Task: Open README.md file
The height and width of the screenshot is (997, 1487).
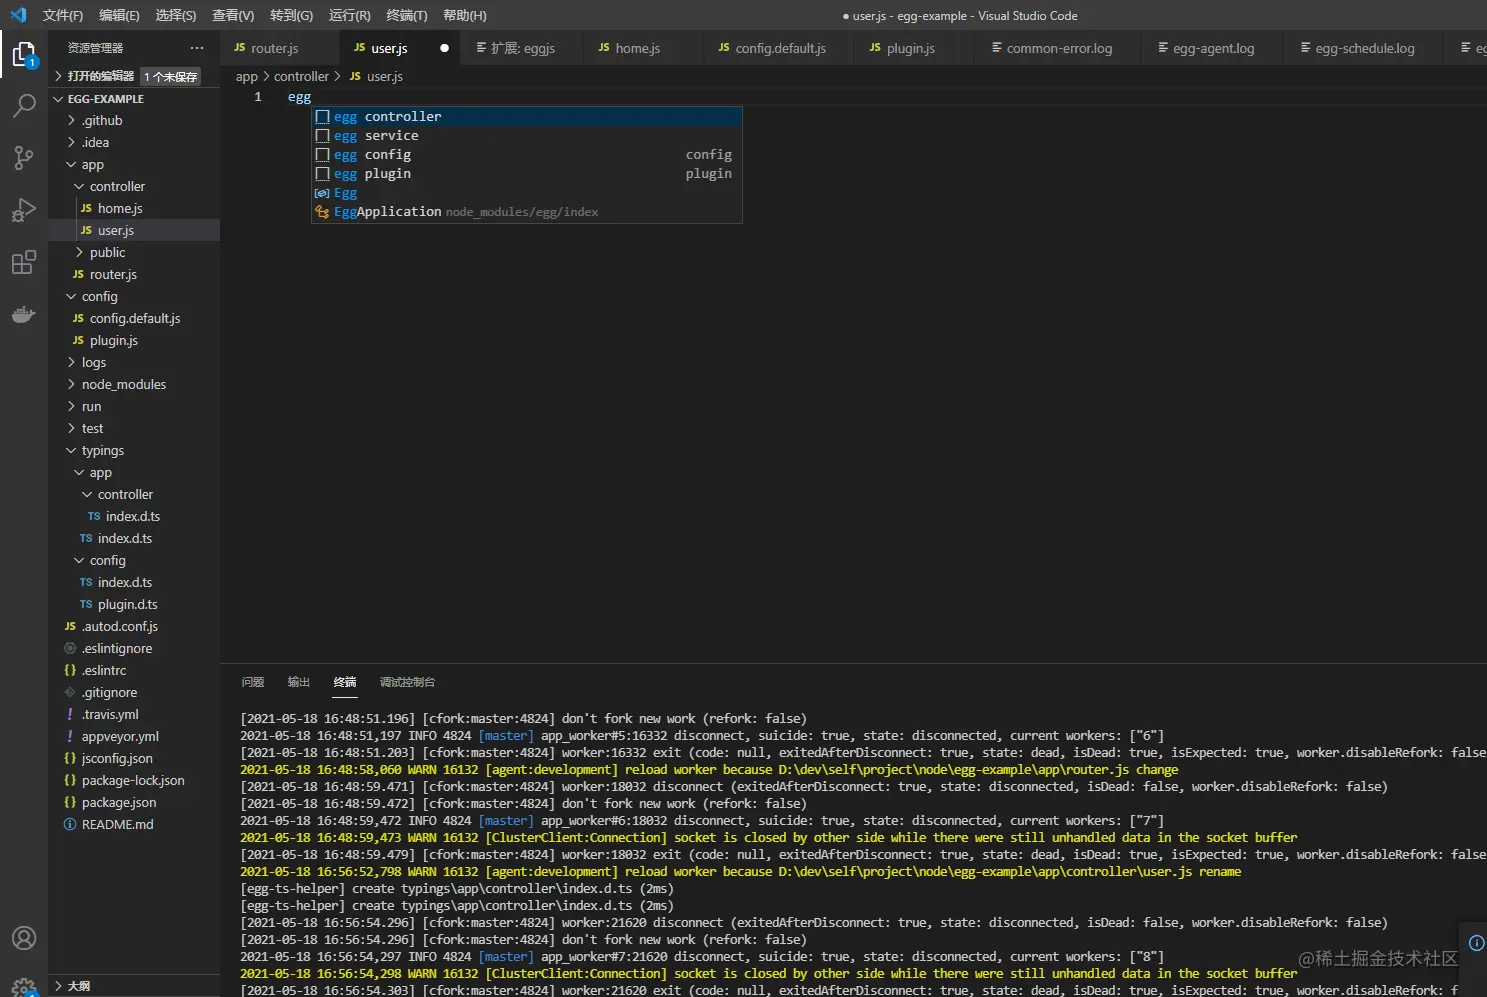Action: click(135, 824)
